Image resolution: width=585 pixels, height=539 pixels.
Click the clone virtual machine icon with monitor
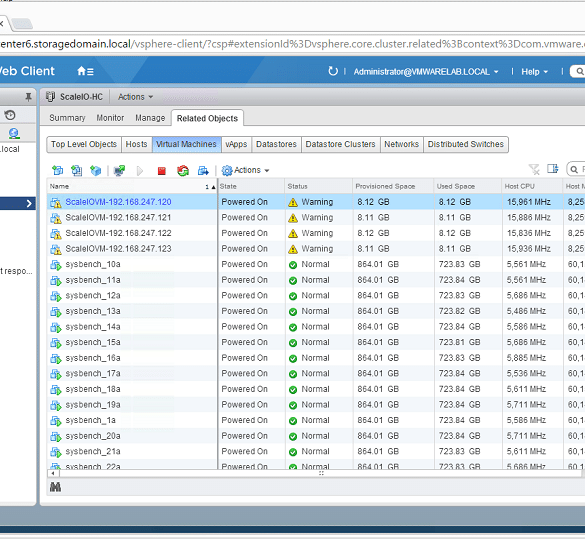[x=76, y=170]
